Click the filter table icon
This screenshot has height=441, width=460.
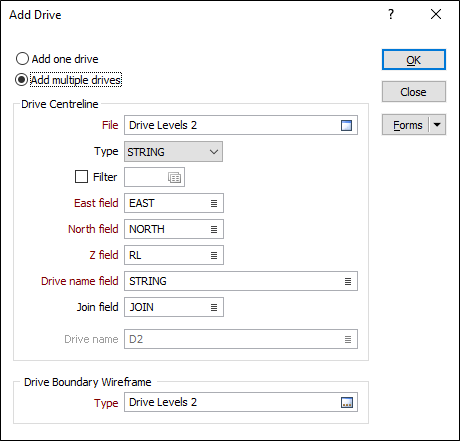click(x=174, y=177)
